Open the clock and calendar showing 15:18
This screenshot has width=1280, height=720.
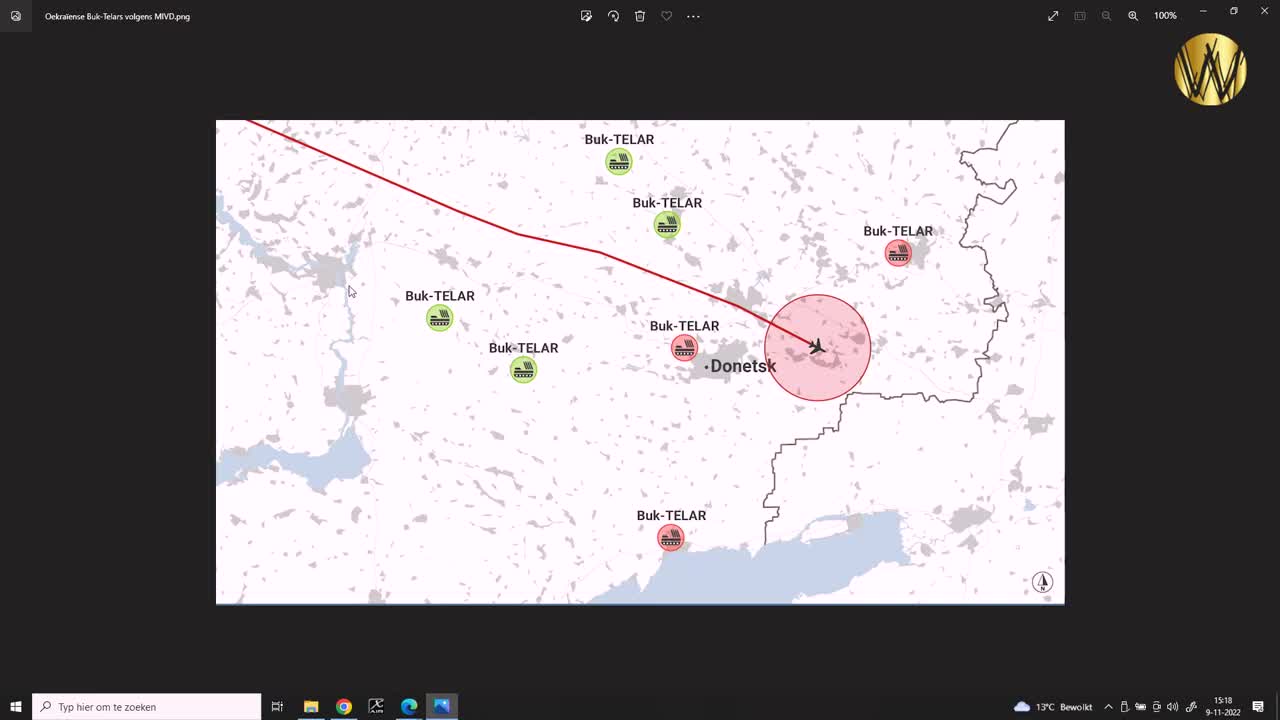point(1223,707)
